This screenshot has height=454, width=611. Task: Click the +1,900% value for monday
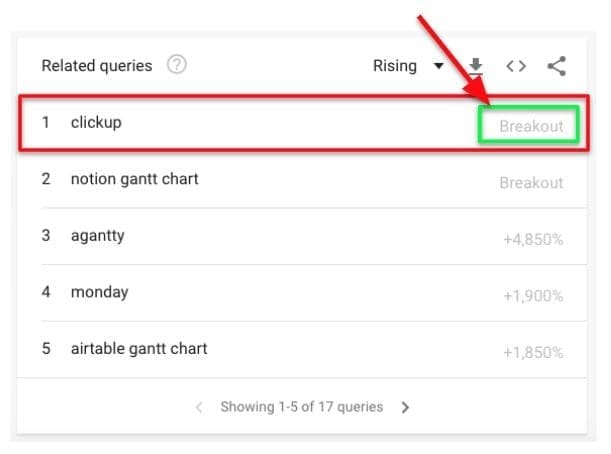click(x=531, y=296)
